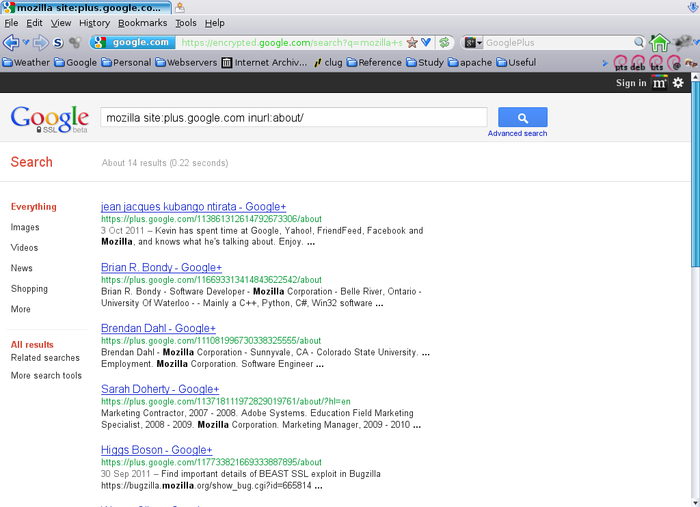Go forward with the Forward arrow
Viewport: 700px width, 507px height.
click(x=41, y=43)
